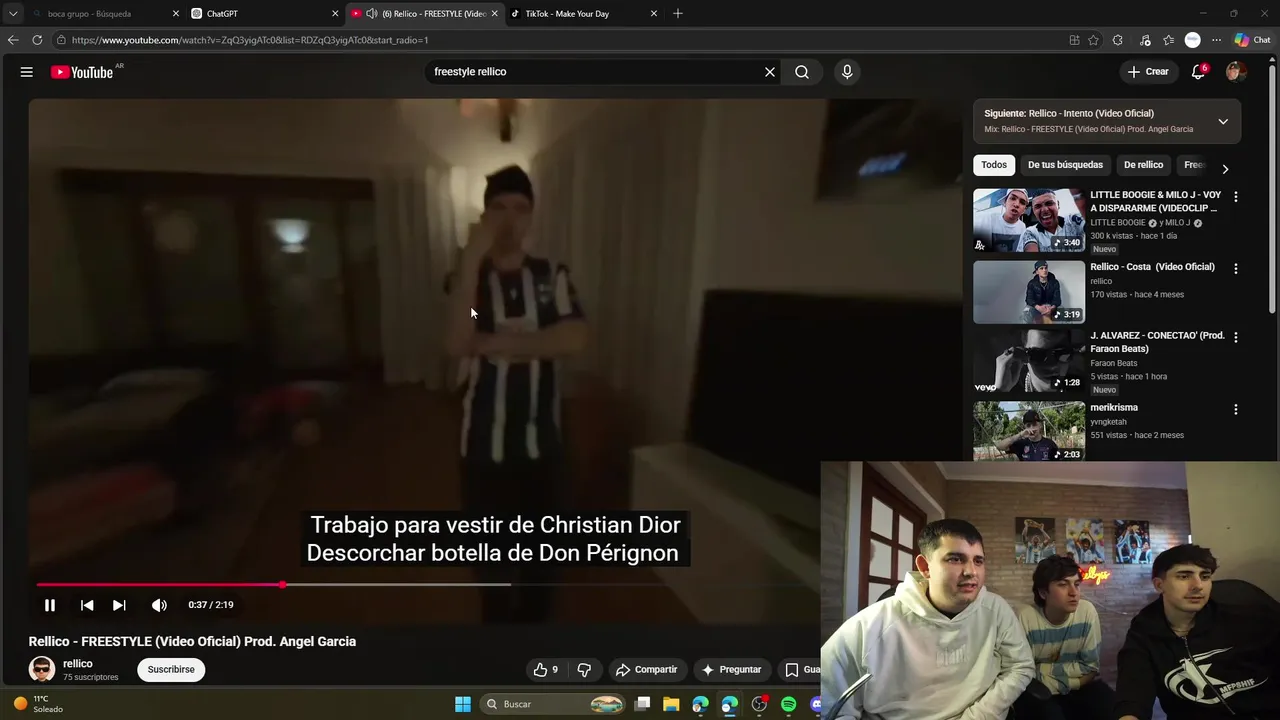Reload the page
The height and width of the screenshot is (720, 1280).
coord(37,40)
